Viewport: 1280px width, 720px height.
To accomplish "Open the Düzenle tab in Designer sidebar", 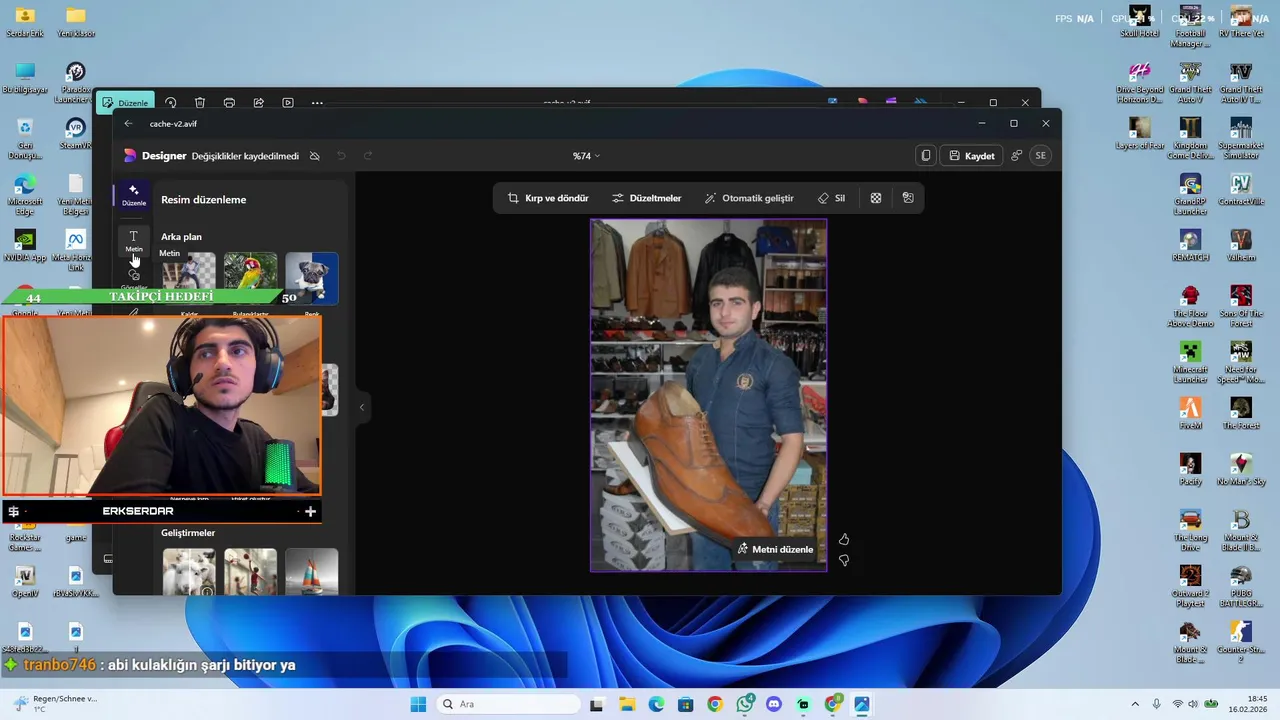I will click(x=134, y=194).
